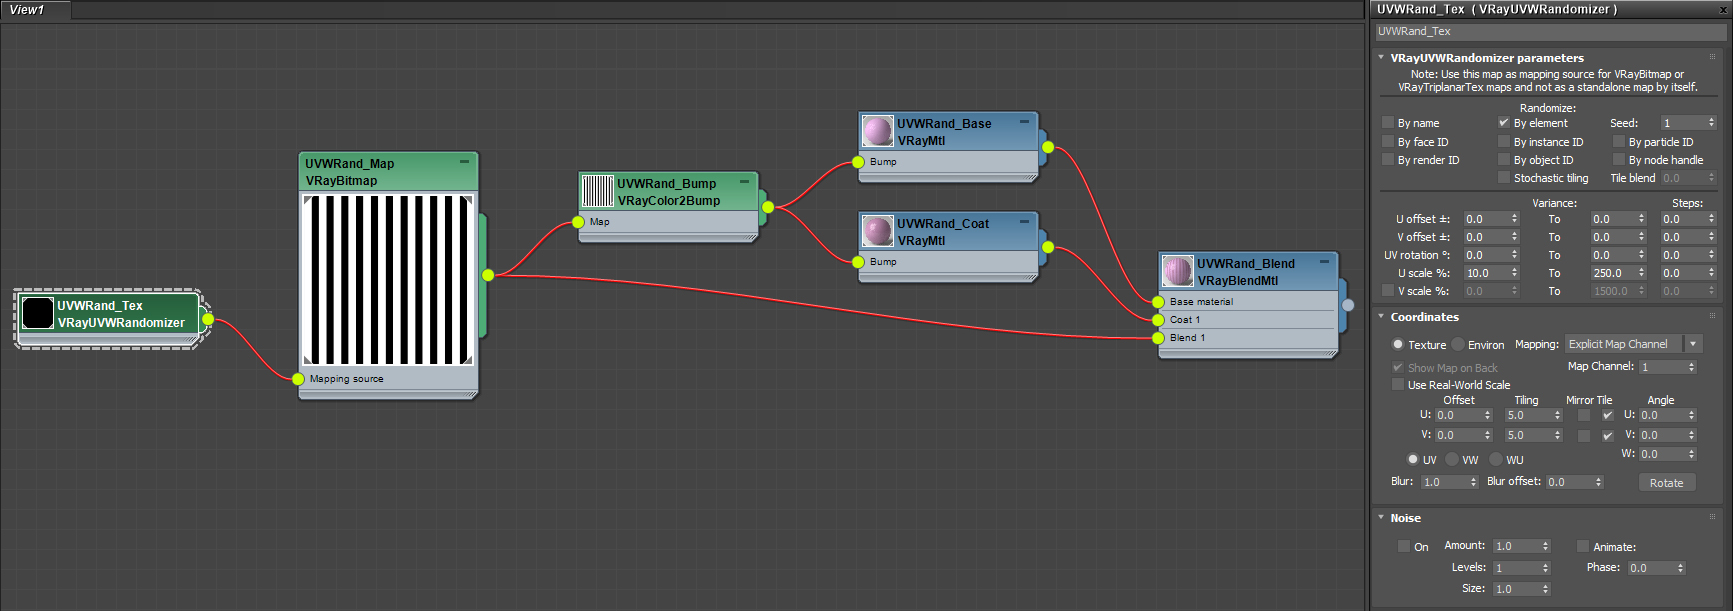Click the Blend 1 input socket
The width and height of the screenshot is (1733, 611).
pos(1158,338)
